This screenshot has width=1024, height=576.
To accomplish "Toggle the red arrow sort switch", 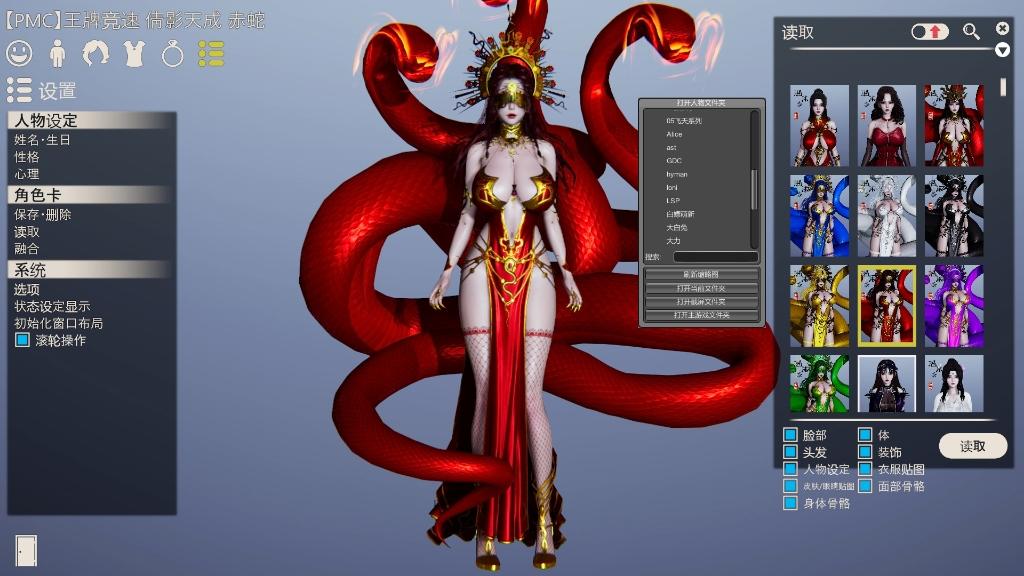I will click(930, 31).
